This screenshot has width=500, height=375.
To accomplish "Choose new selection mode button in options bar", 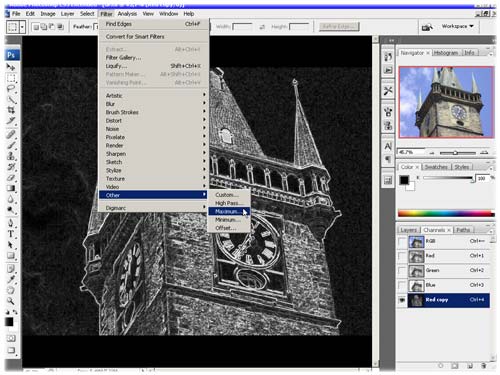I will (x=36, y=27).
